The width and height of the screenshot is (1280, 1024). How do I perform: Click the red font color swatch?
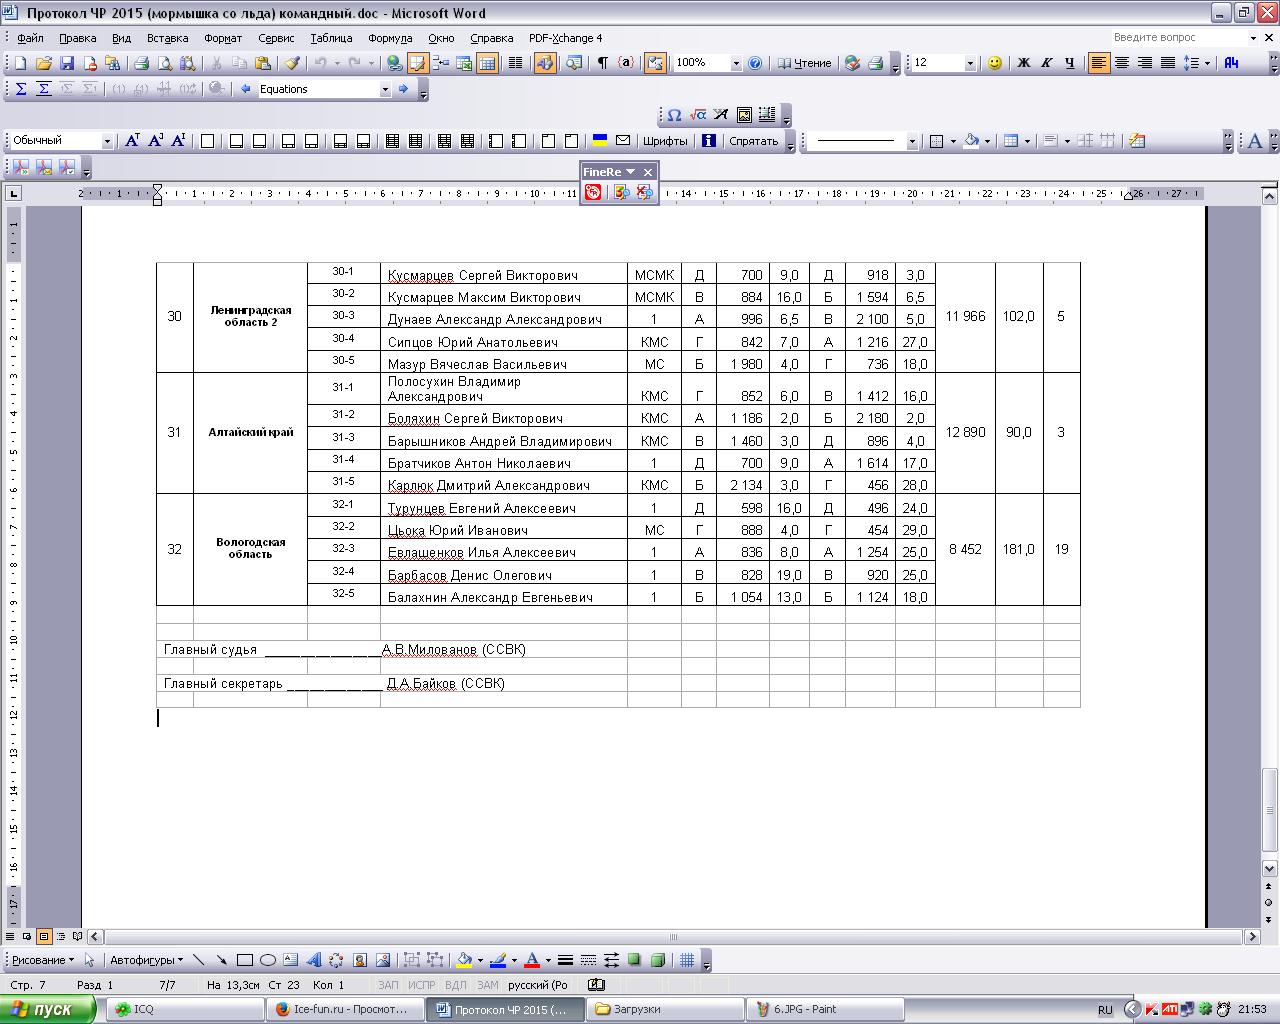[x=532, y=960]
